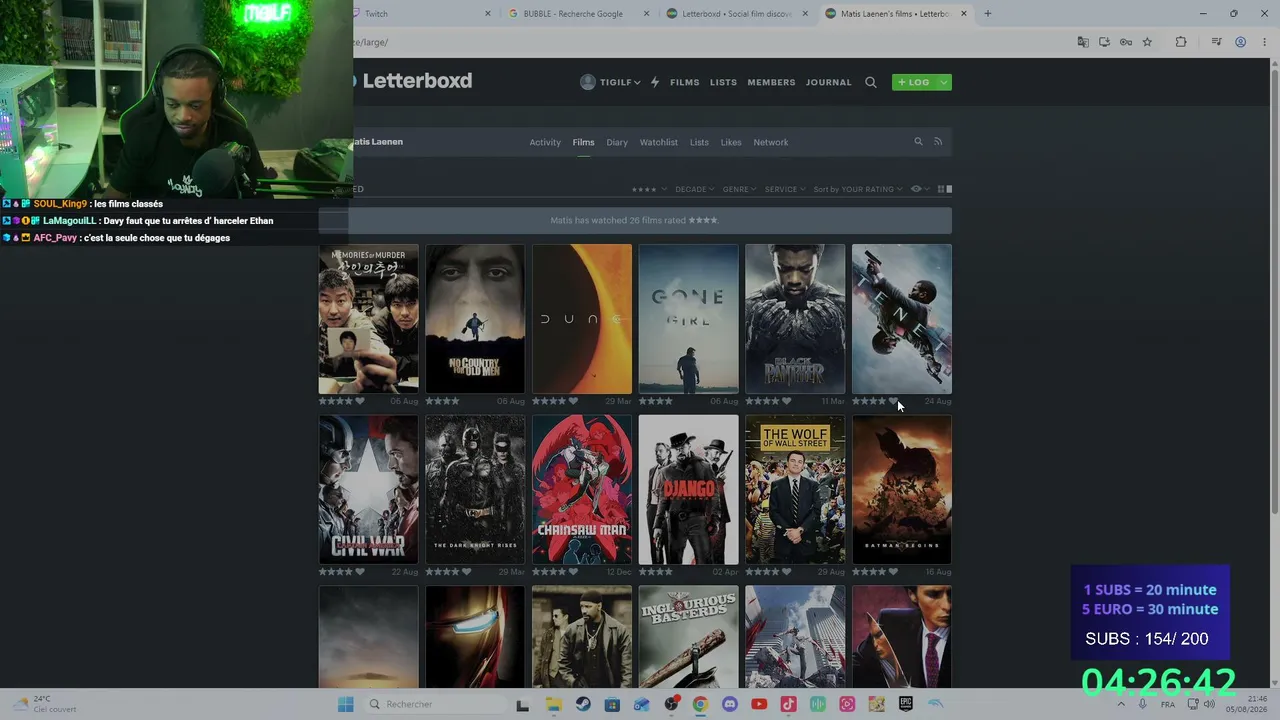Click the TIGILF profile avatar
Image resolution: width=1280 pixels, height=720 pixels.
tap(588, 82)
